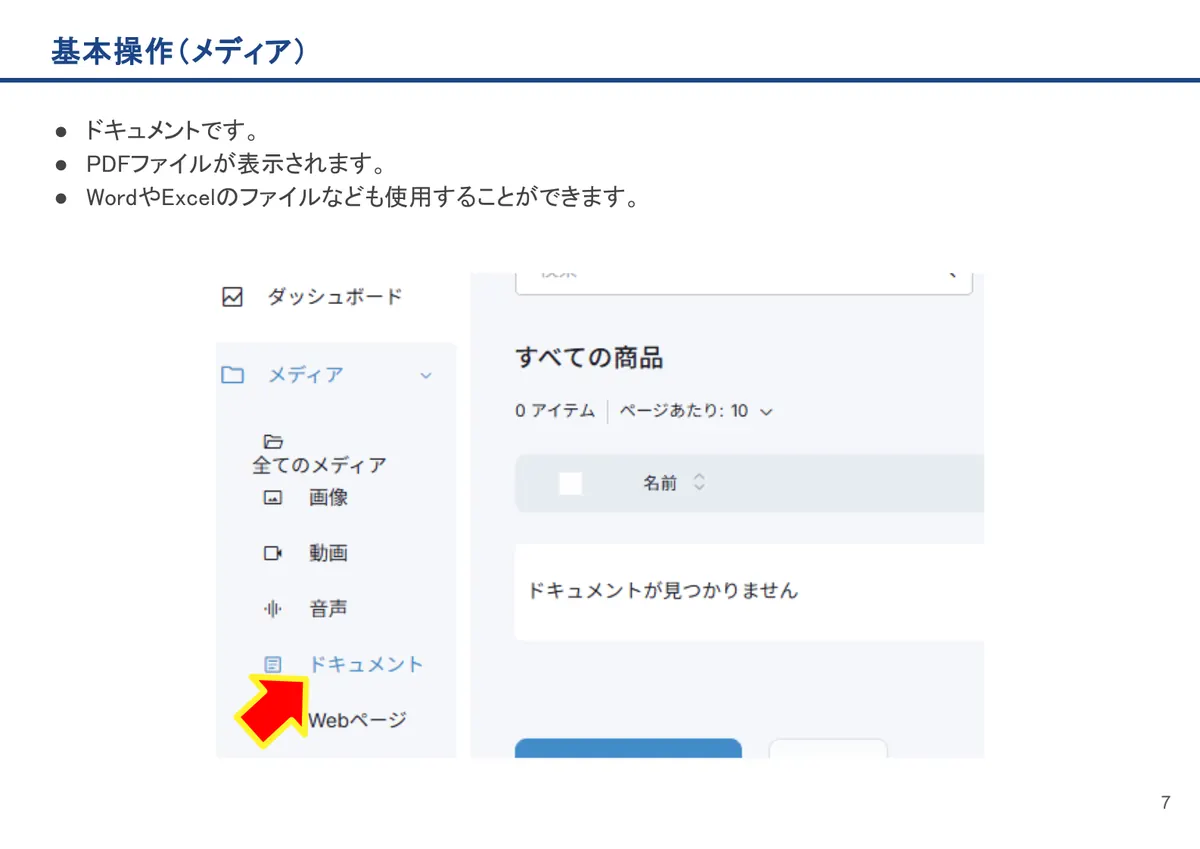Click the open folder icon above 全てのメディア
The width and height of the screenshot is (1200, 849).
pos(273,441)
